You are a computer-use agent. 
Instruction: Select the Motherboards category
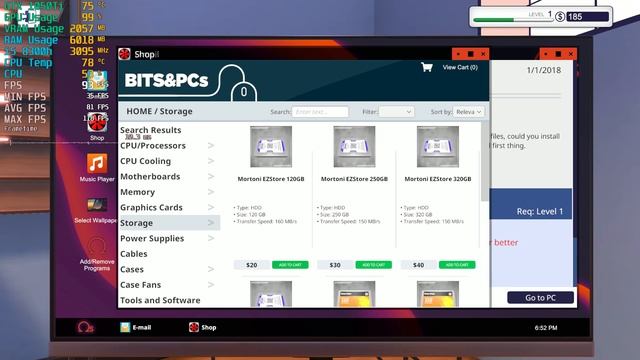150,177
